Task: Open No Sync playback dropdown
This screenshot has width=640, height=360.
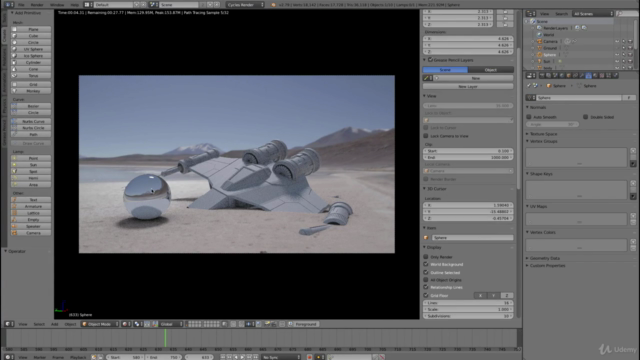Action: (x=281, y=357)
